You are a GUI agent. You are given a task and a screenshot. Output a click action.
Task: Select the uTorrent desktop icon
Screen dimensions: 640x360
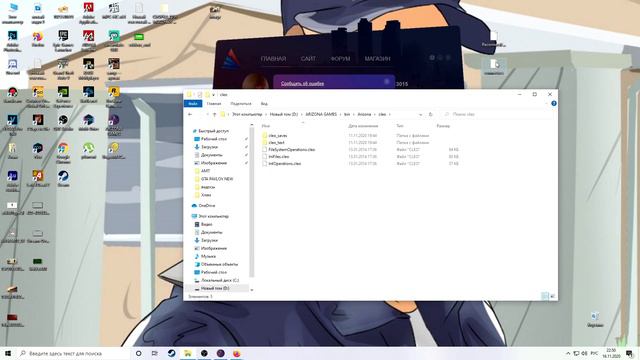pos(89,151)
